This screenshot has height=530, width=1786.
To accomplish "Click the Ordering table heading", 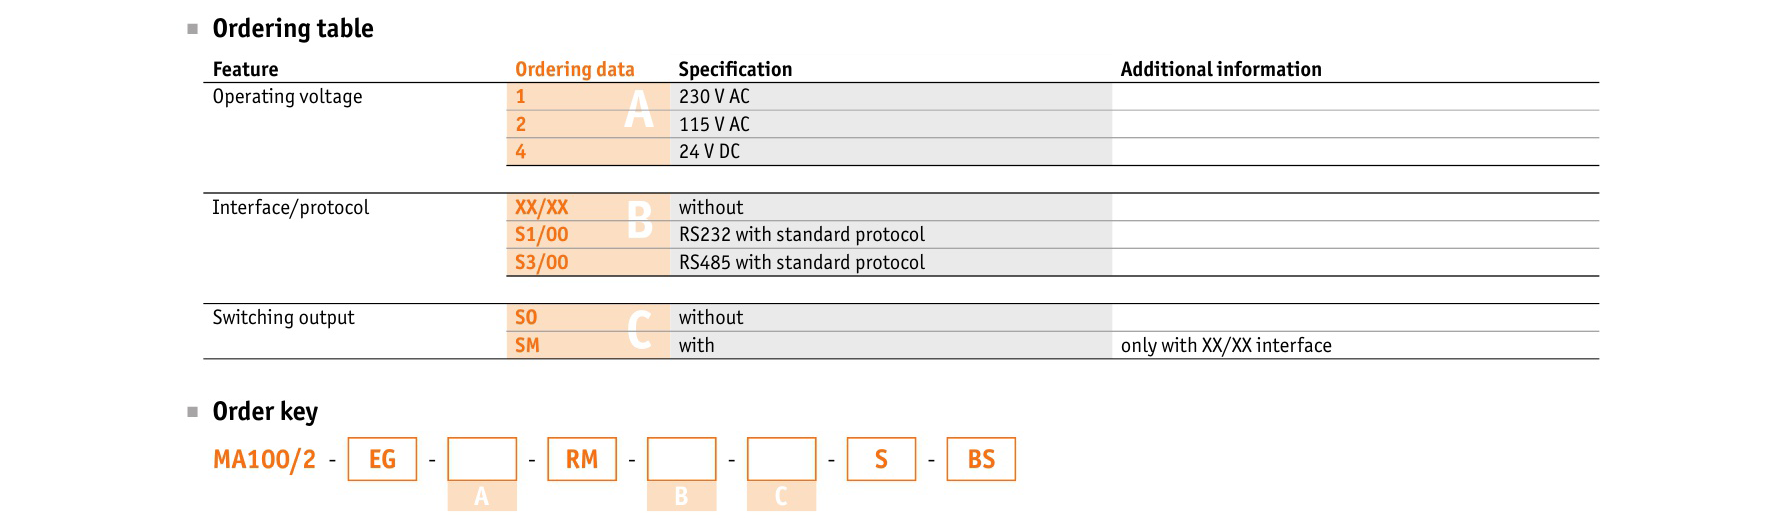I will click(293, 29).
